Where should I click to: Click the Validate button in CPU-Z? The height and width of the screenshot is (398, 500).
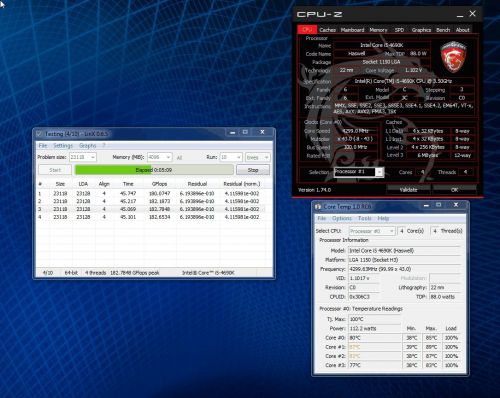[408, 190]
